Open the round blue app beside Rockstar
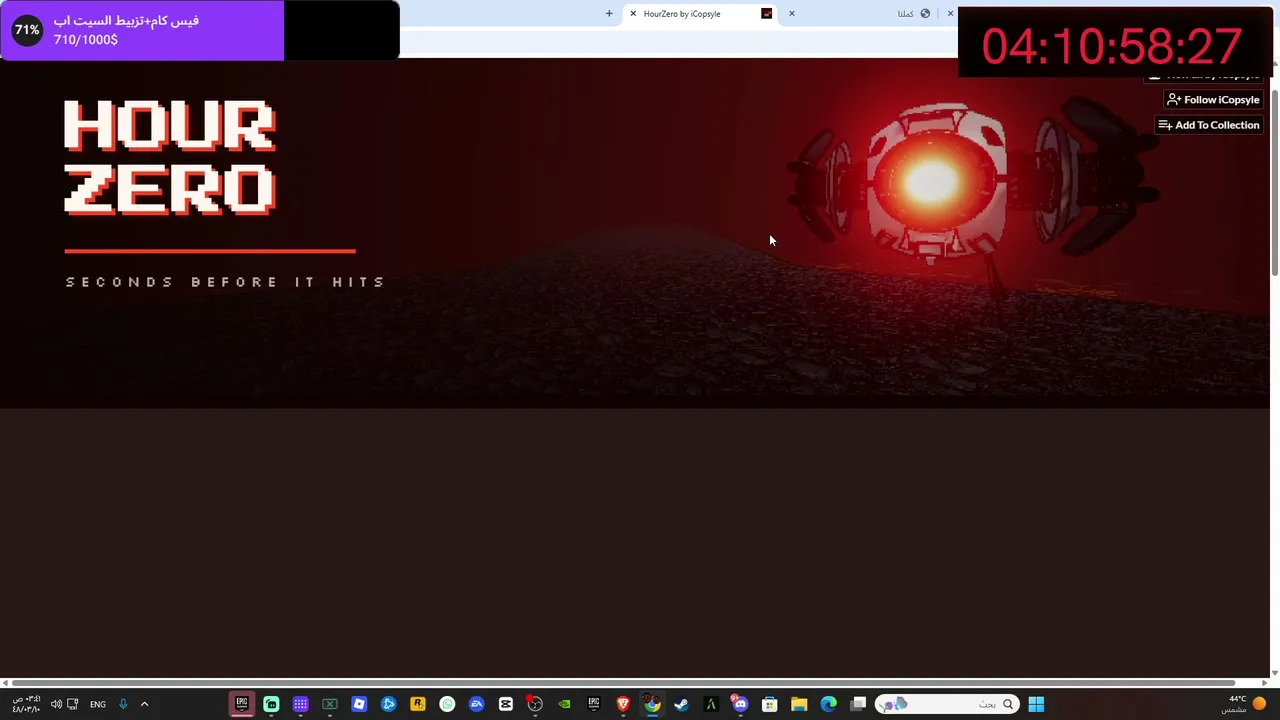Viewport: 1280px width, 720px height. pos(388,704)
